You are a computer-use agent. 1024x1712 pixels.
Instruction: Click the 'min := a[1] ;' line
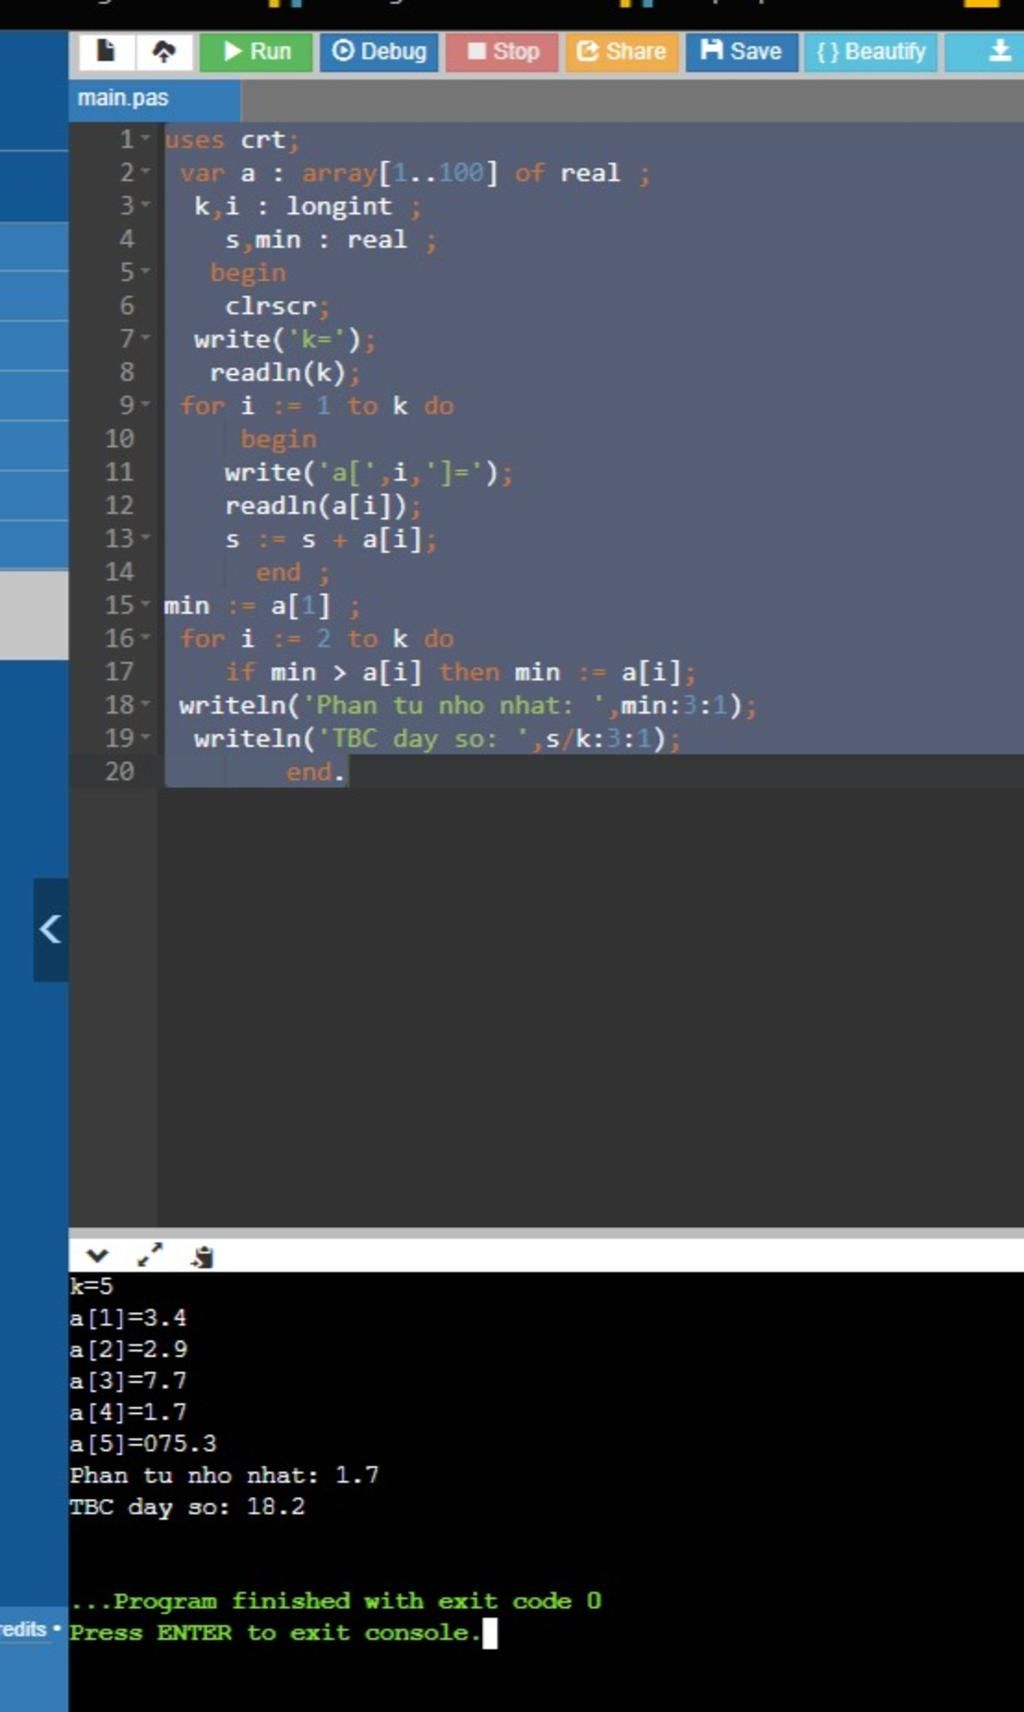point(262,606)
